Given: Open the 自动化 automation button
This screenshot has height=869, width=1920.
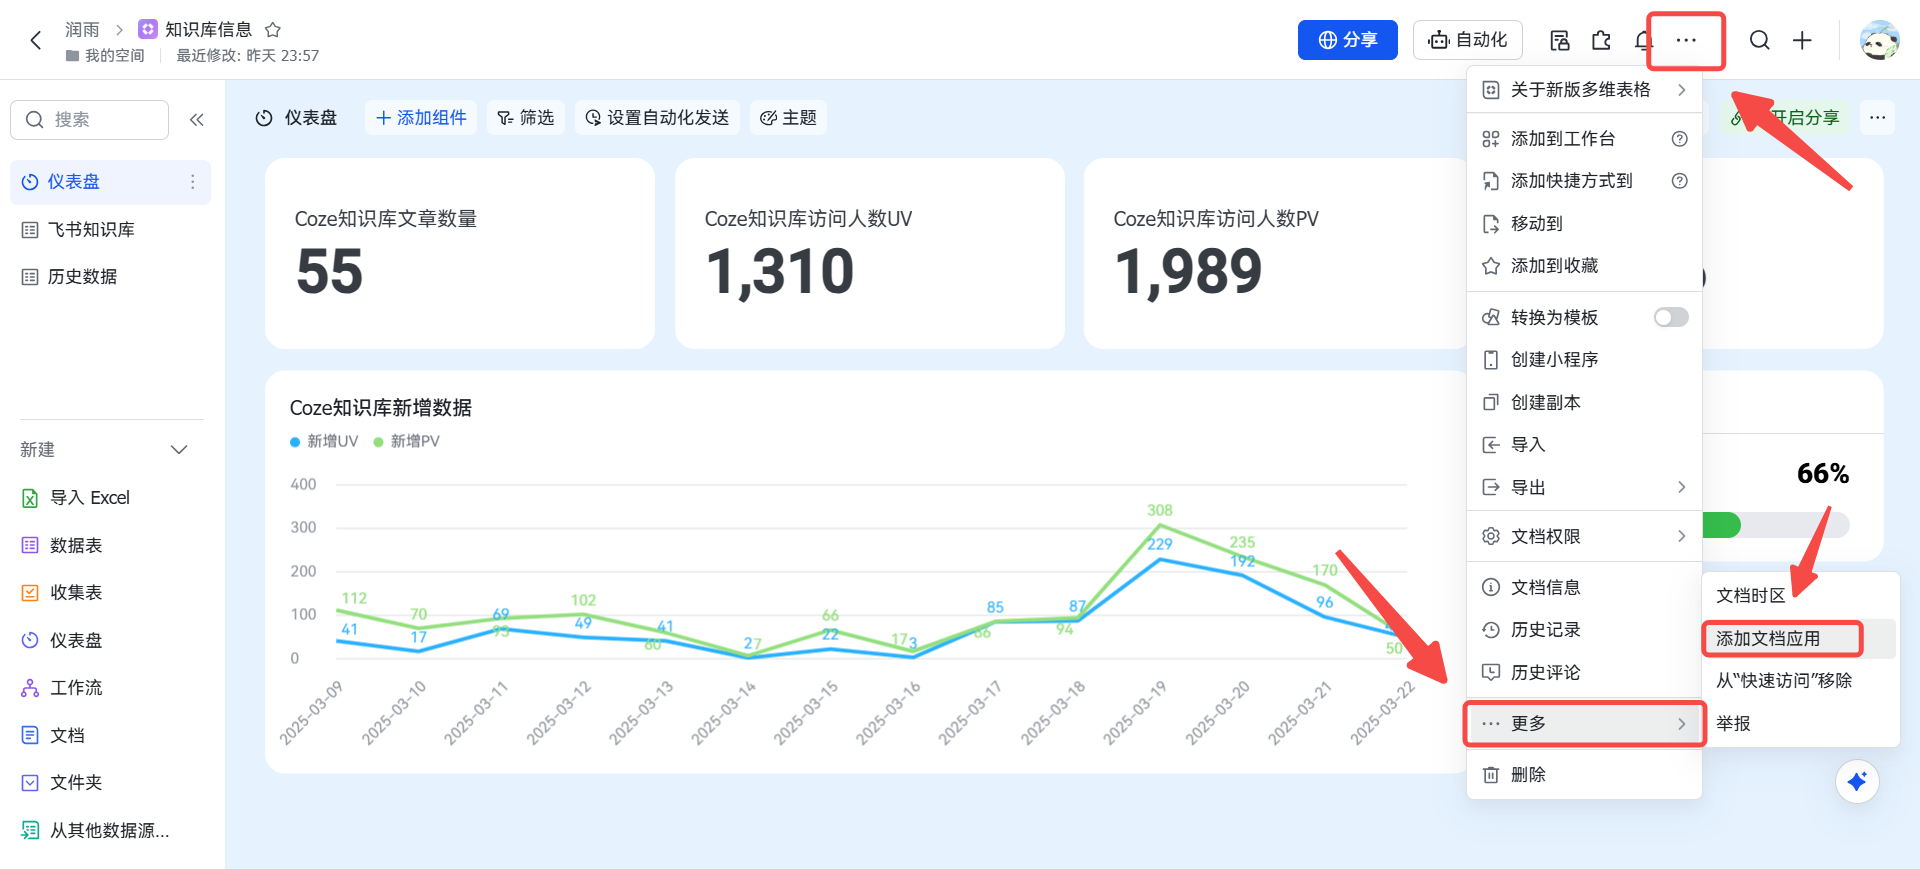Looking at the screenshot, I should 1467,40.
